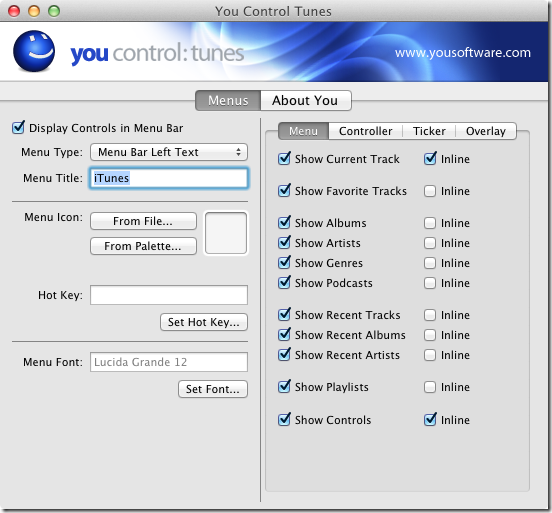The image size is (552, 513).
Task: Open the Controller tab
Action: (x=365, y=131)
